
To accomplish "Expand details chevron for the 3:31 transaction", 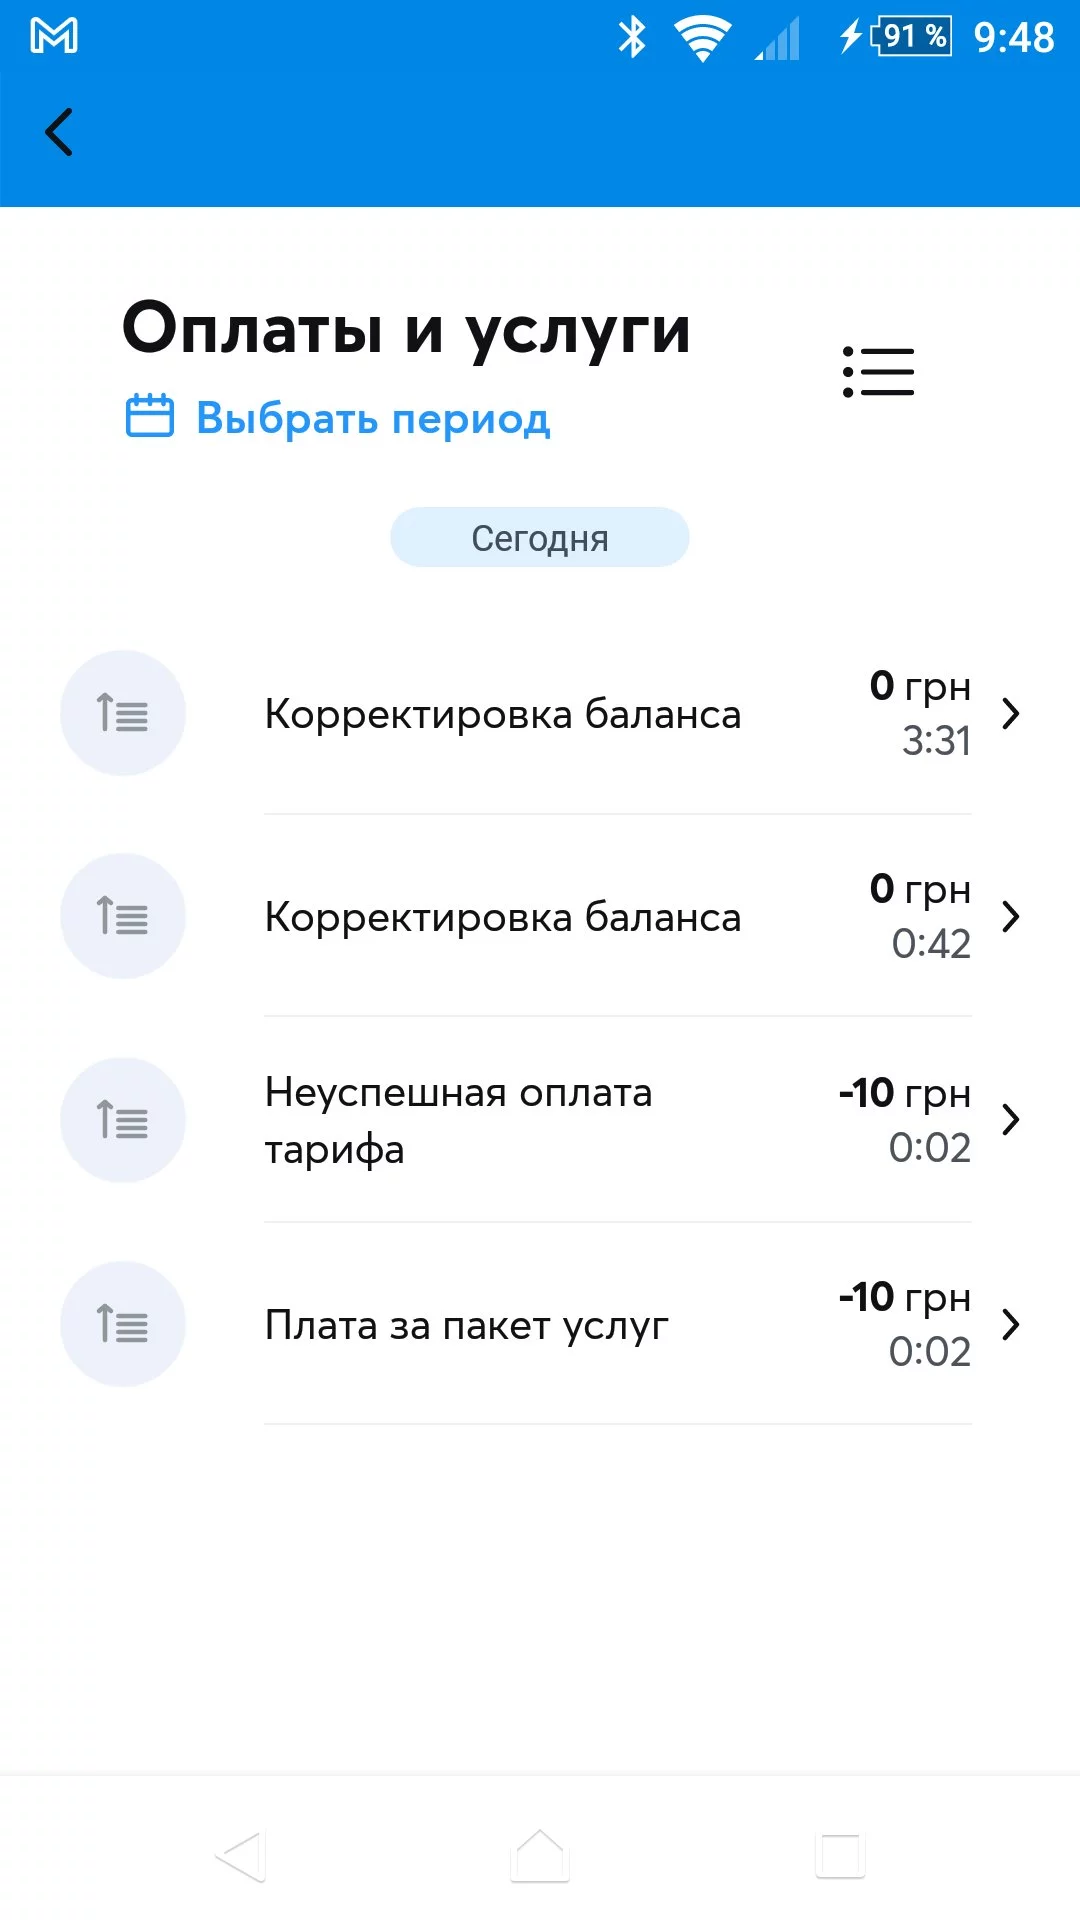I will pyautogui.click(x=1011, y=713).
